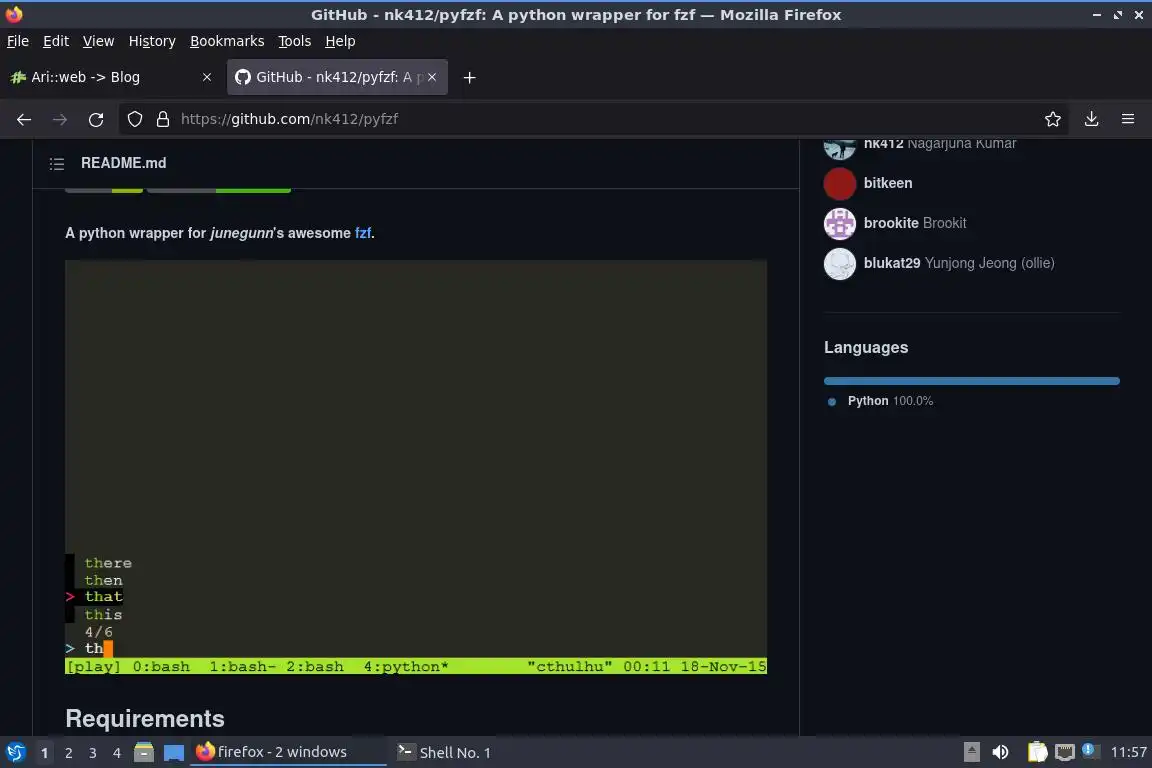The image size is (1152, 768).
Task: Click the README.md file title
Action: 123,163
